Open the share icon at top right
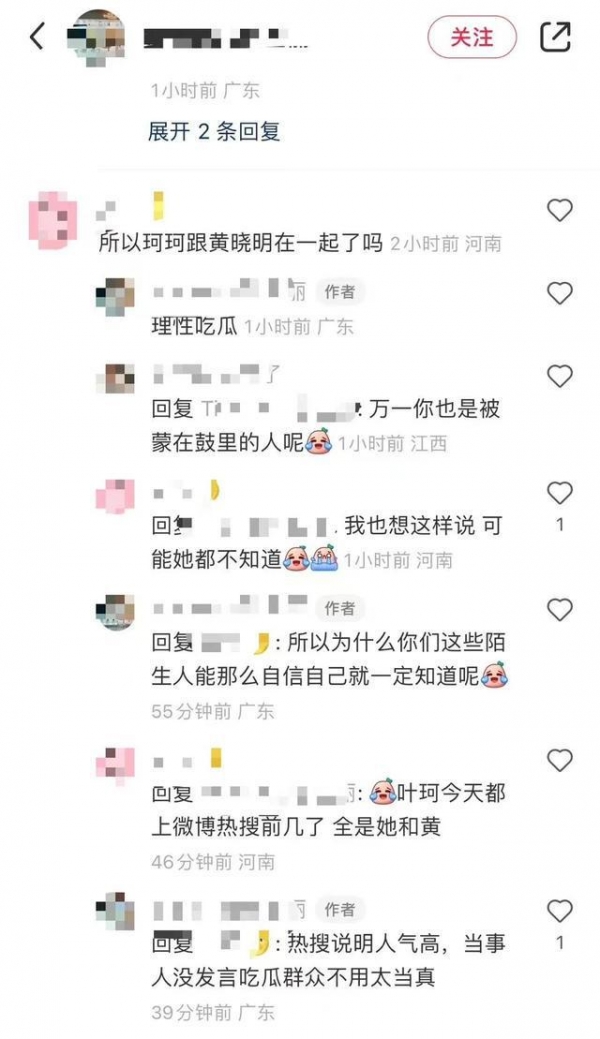The image size is (600, 1039). tap(555, 36)
